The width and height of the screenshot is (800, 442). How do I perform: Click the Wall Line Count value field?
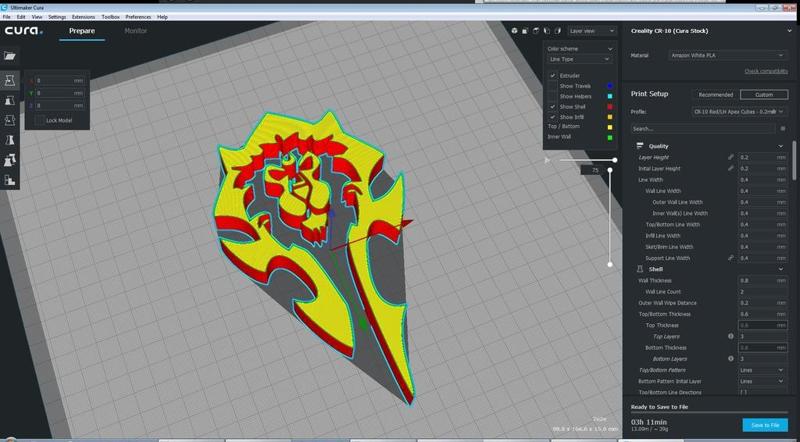tap(762, 291)
